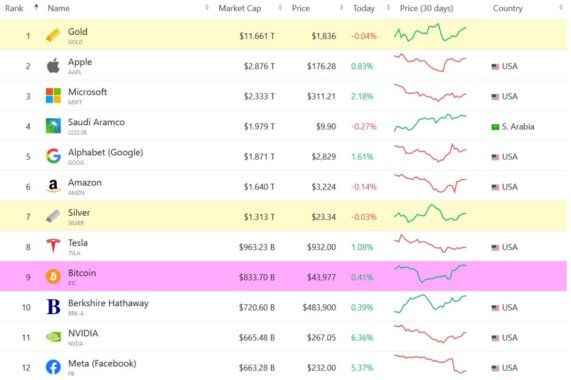The image size is (571, 380).
Task: Click the Tesla logo icon
Action: point(53,246)
